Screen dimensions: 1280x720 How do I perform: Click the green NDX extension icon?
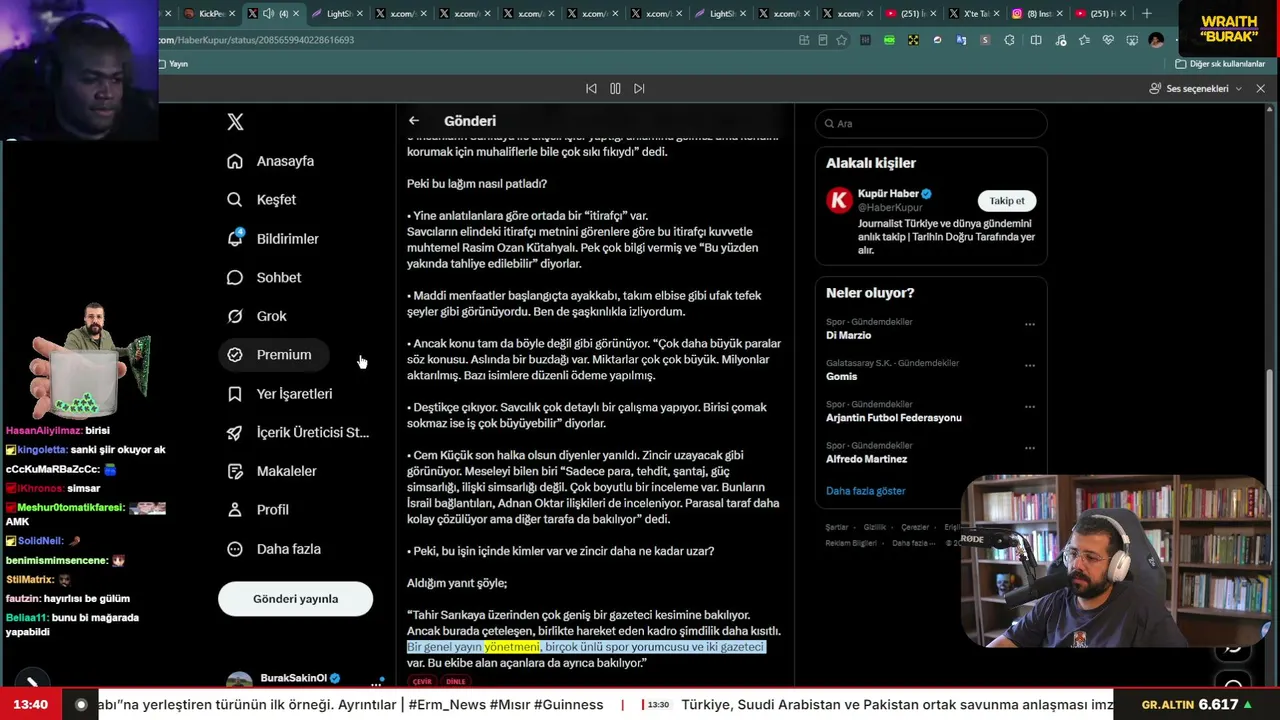pos(889,40)
